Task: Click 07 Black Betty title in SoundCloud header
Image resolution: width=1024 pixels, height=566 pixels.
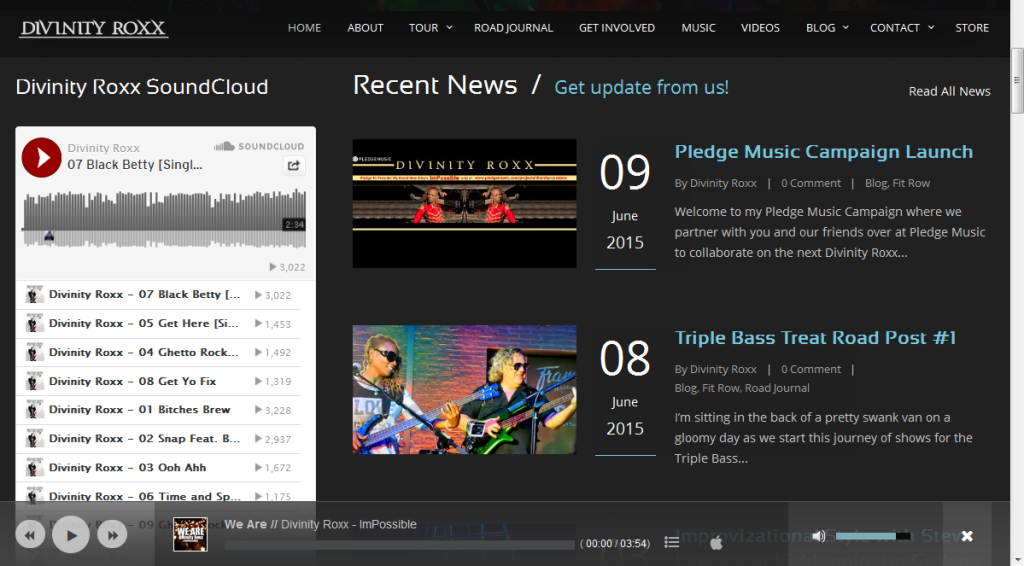Action: [135, 165]
